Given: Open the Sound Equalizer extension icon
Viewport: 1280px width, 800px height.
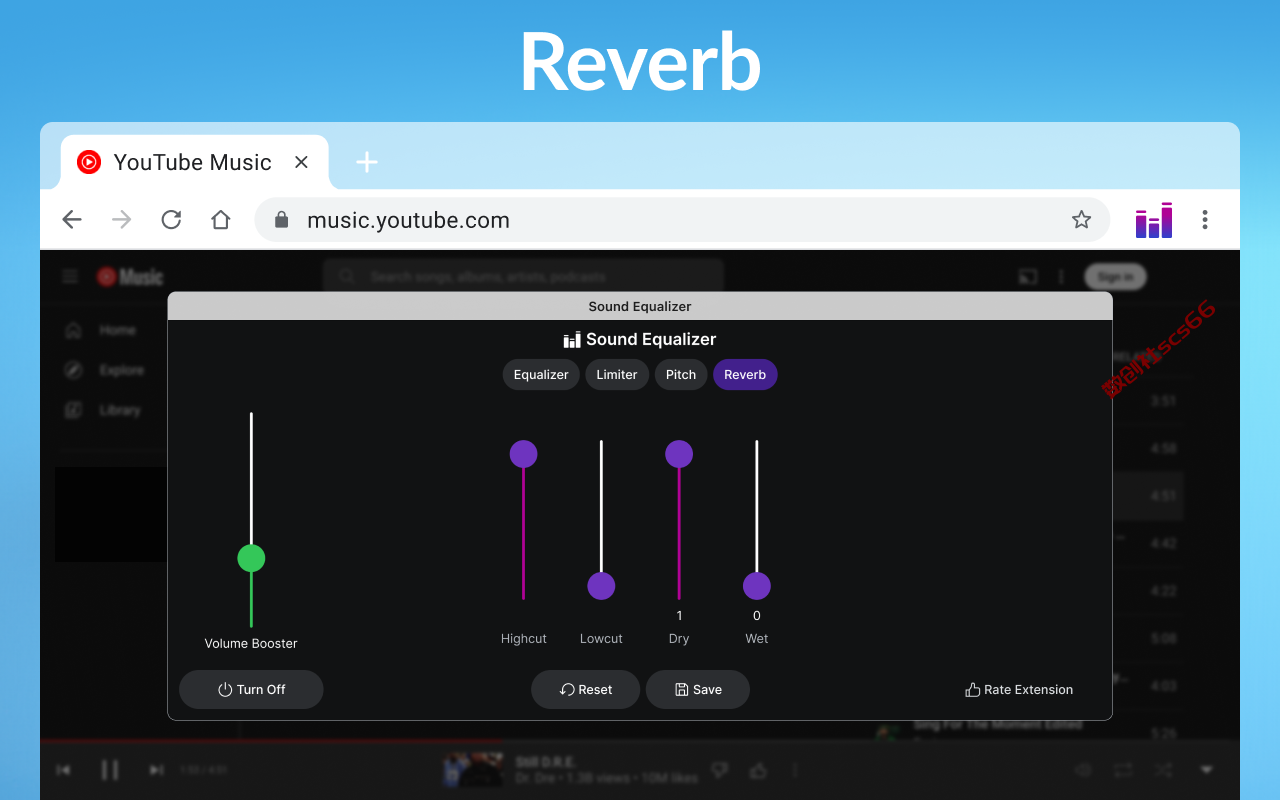Looking at the screenshot, I should coord(1153,220).
